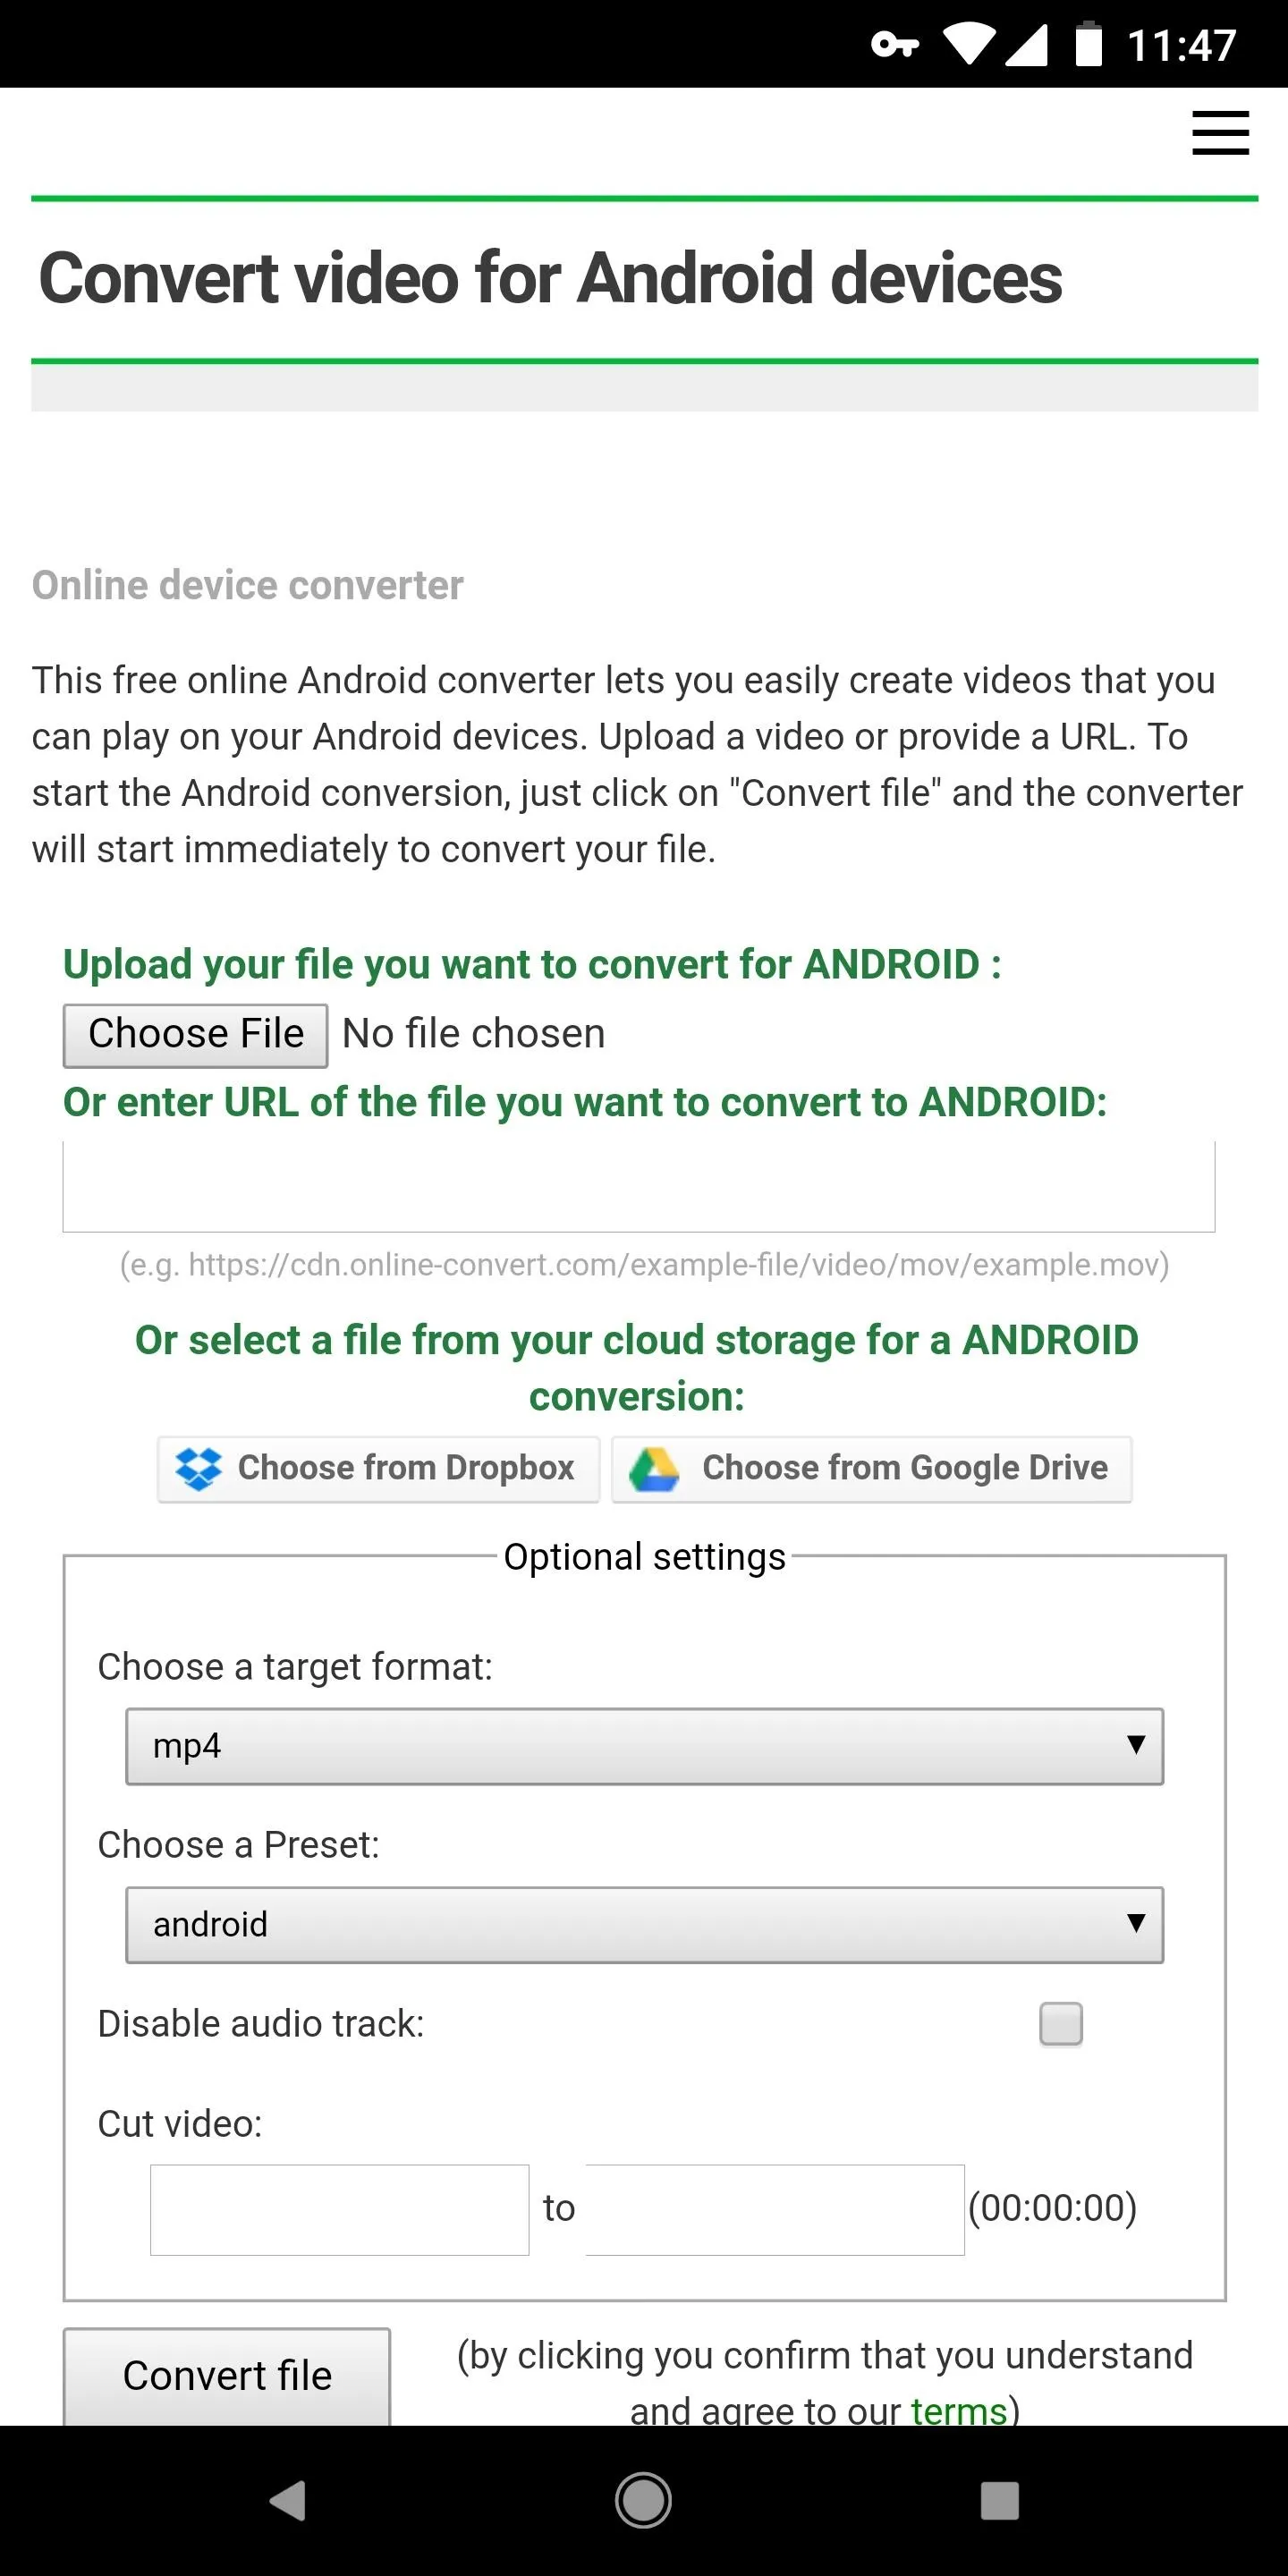Screen dimensions: 1288x2576
Task: Focus the file URL input field
Action: coord(639,1187)
